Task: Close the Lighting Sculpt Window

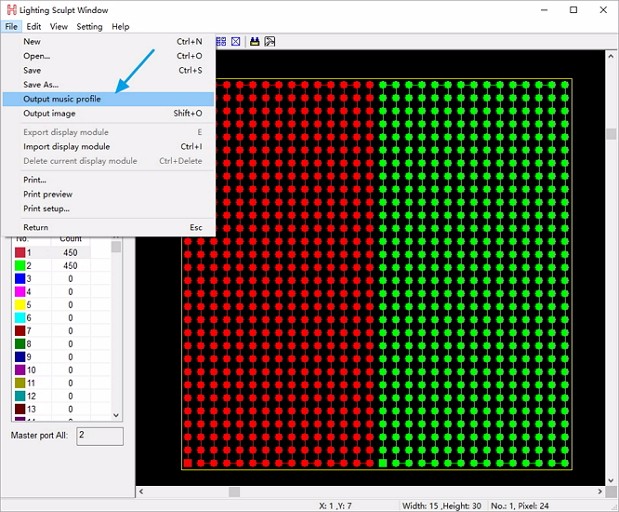Action: click(603, 10)
